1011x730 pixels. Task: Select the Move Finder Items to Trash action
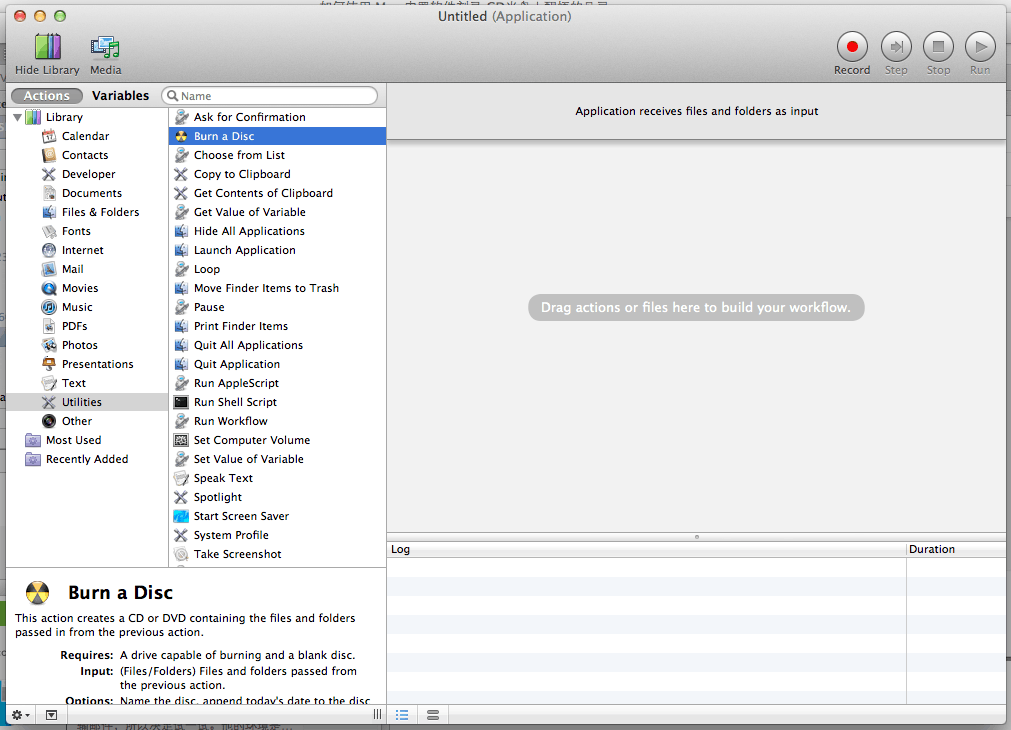277,288
